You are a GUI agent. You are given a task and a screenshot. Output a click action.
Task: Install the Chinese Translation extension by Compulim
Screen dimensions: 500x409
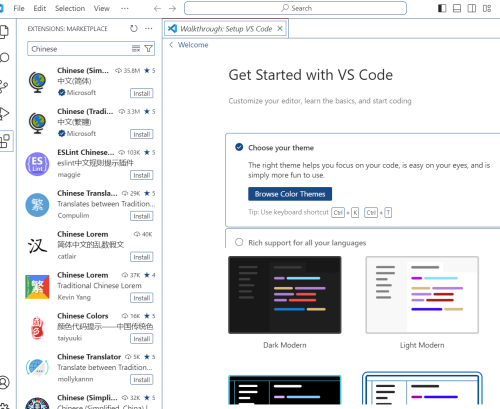click(142, 216)
